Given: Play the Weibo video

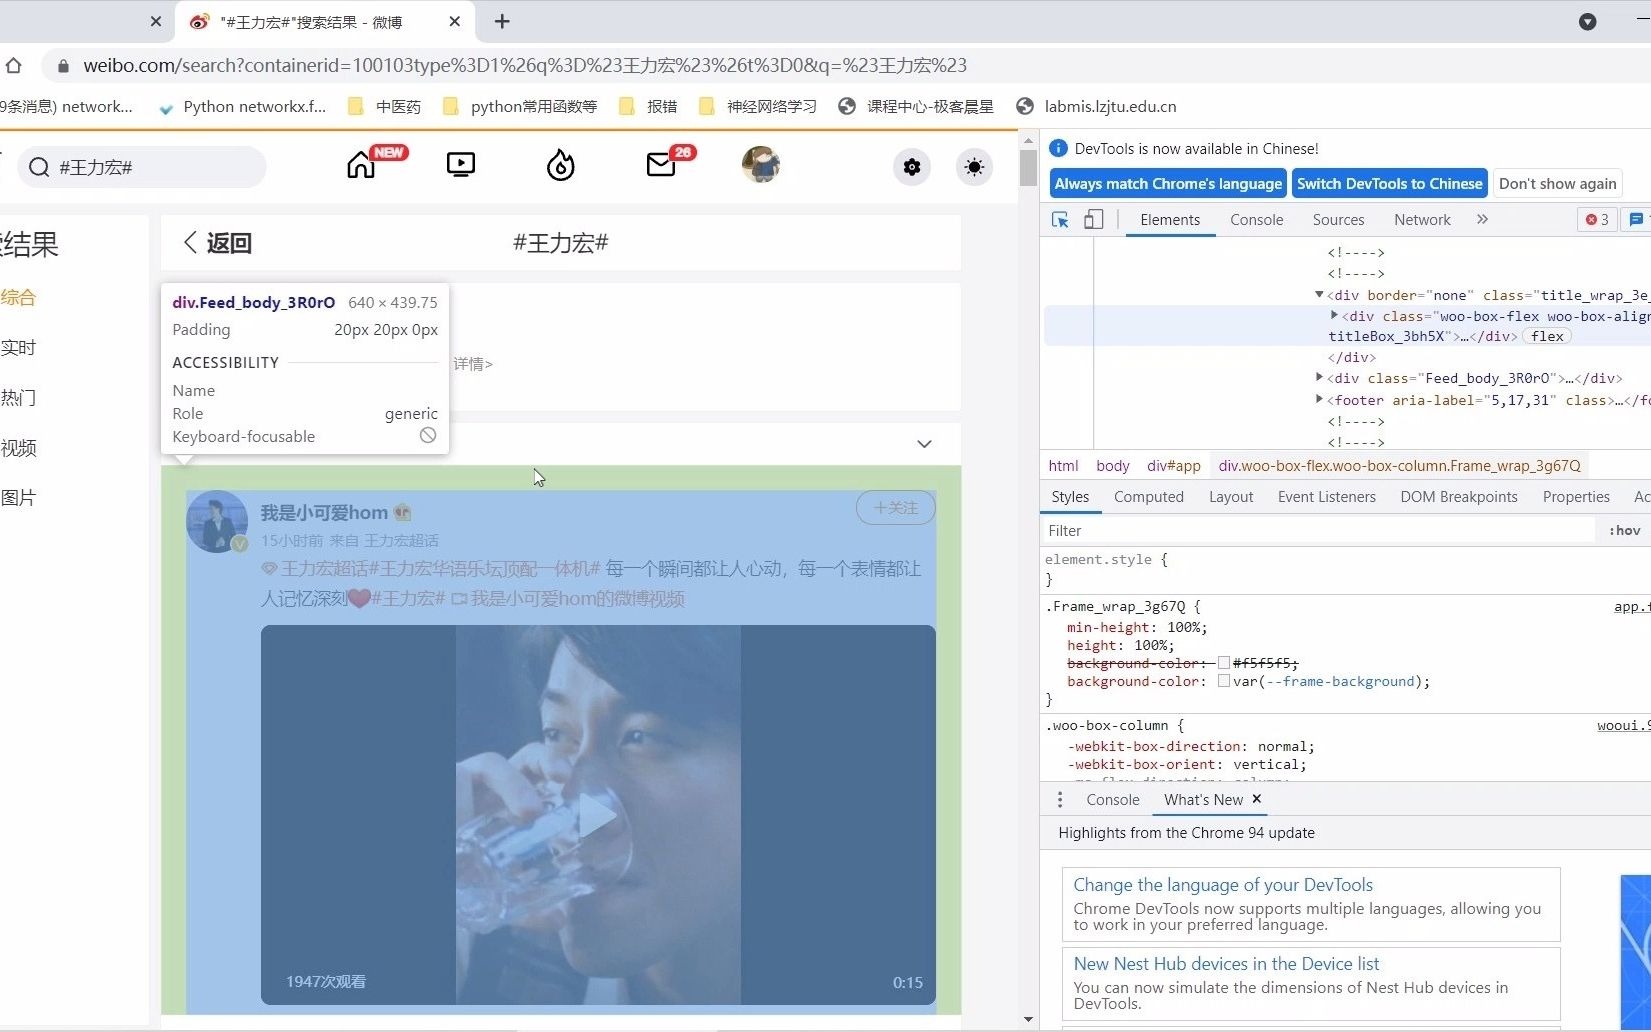Looking at the screenshot, I should point(598,815).
